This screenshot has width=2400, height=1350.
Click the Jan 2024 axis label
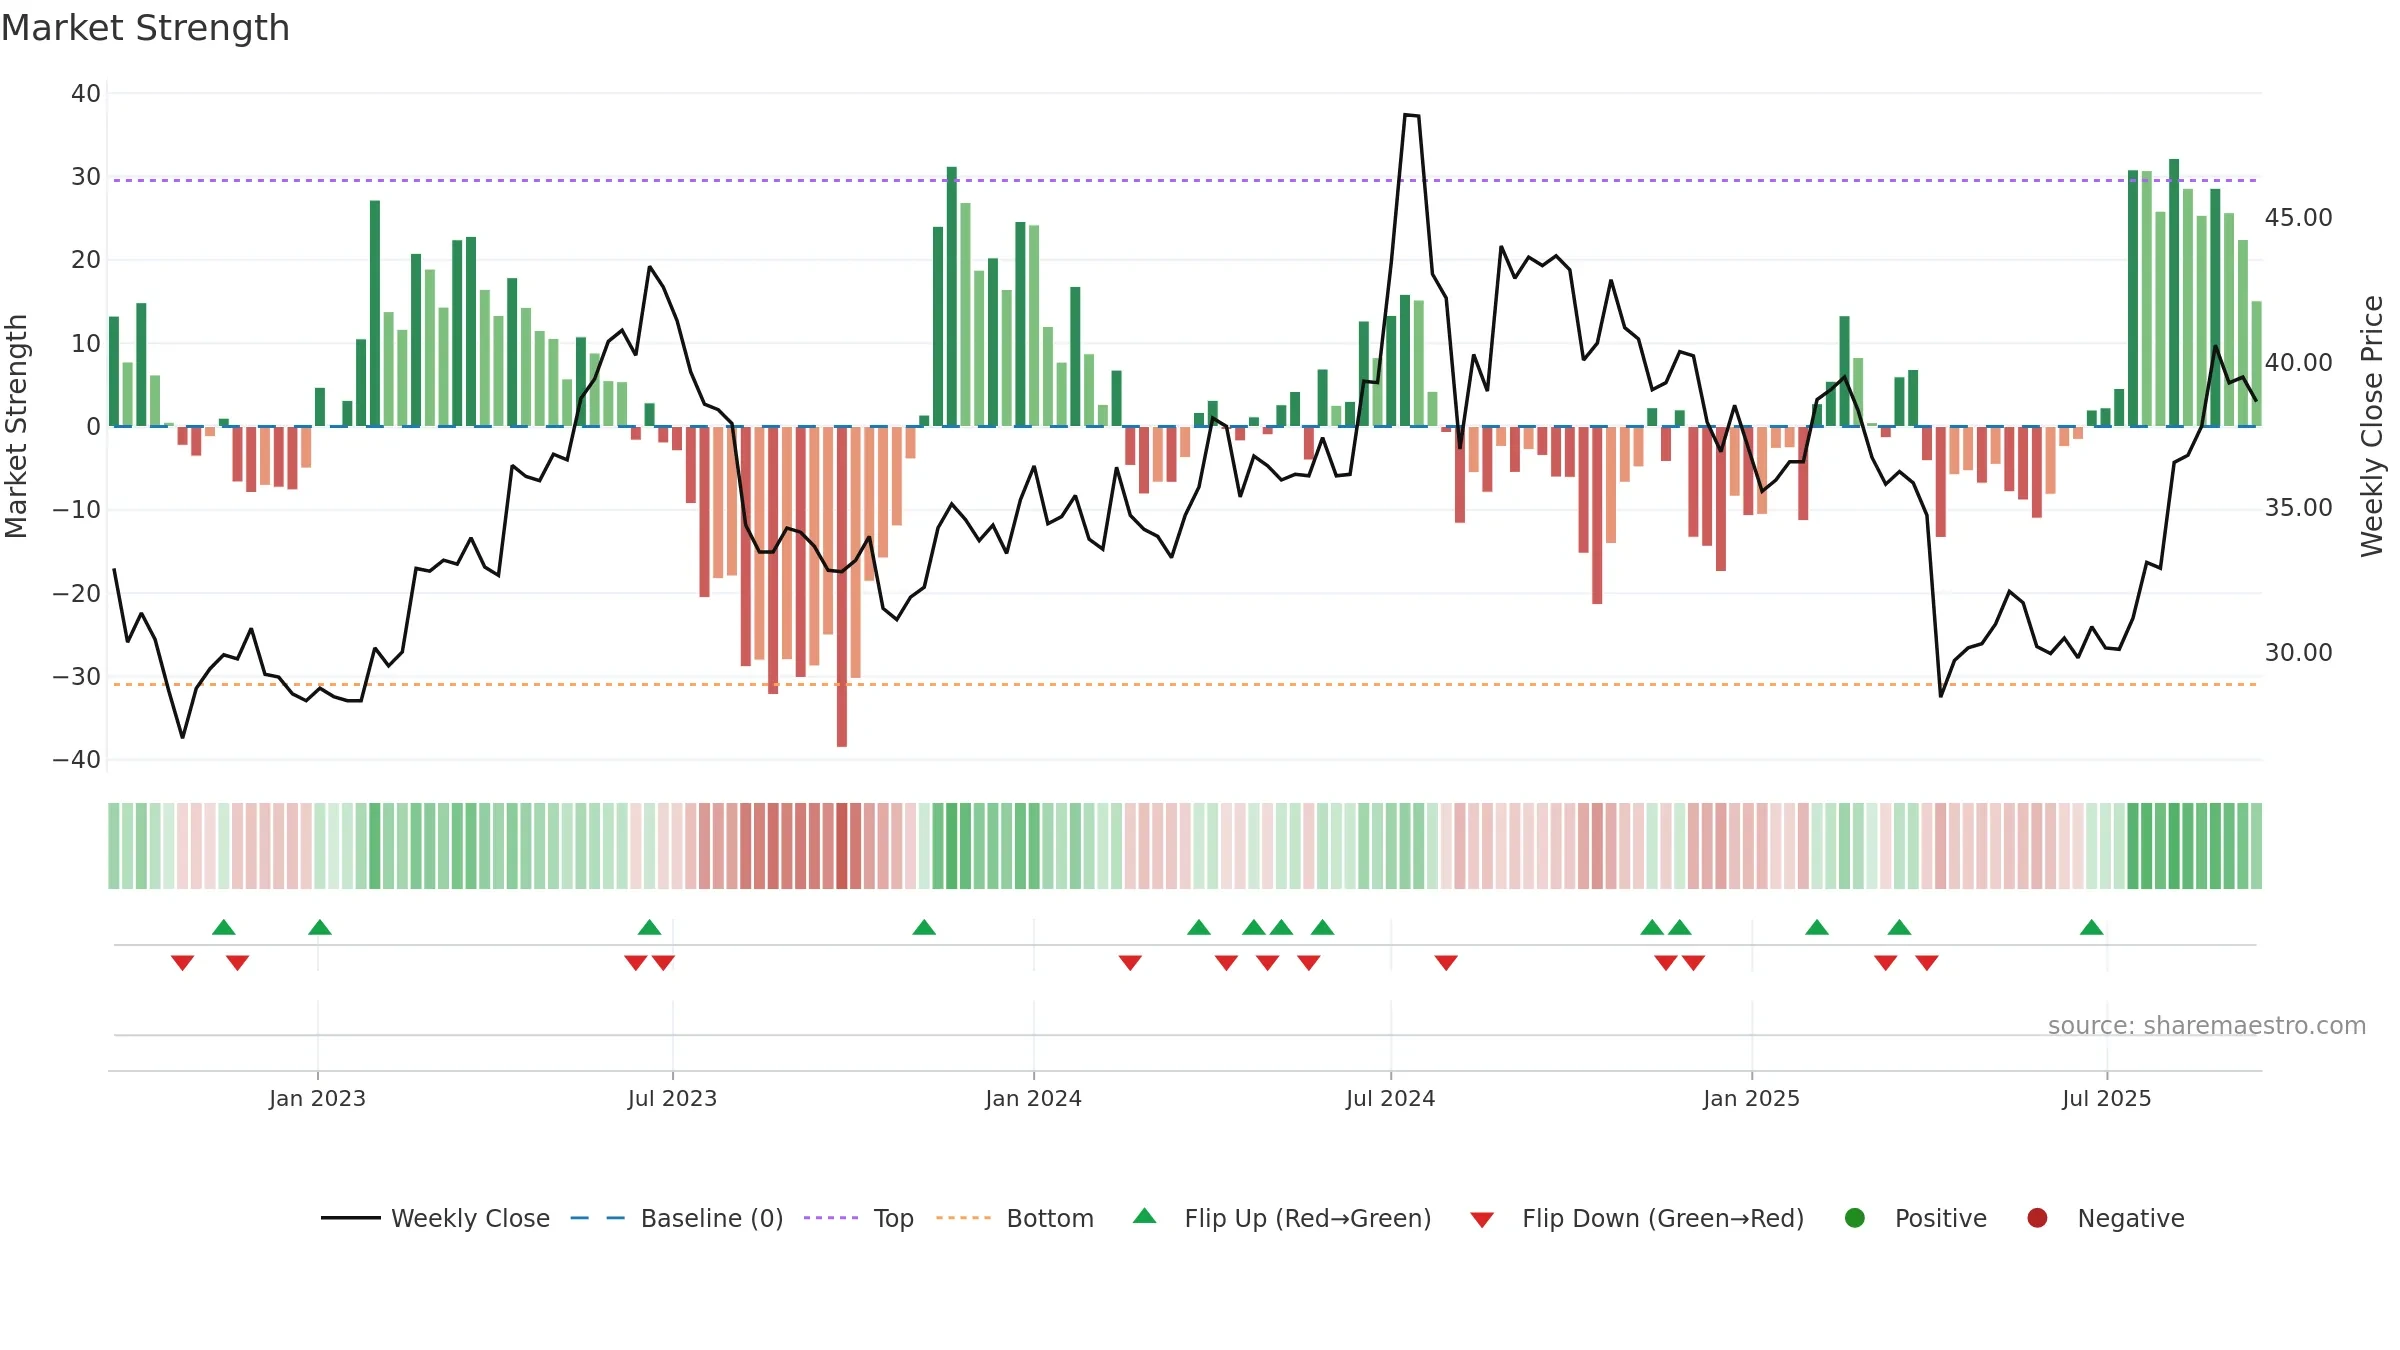click(1033, 1099)
